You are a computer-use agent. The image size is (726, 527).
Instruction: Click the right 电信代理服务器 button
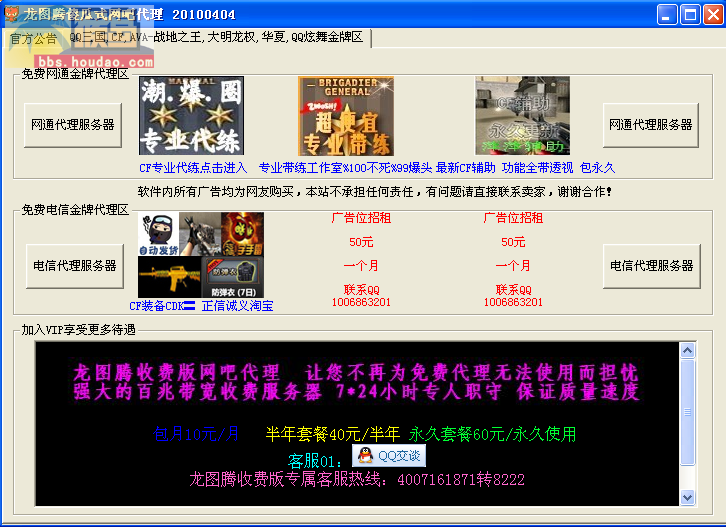pyautogui.click(x=651, y=266)
